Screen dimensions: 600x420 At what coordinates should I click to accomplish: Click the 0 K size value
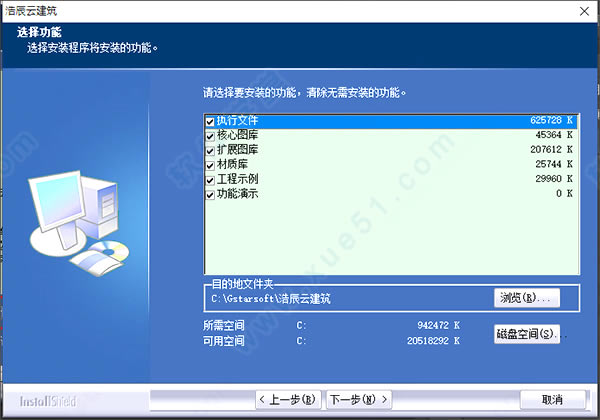point(564,194)
